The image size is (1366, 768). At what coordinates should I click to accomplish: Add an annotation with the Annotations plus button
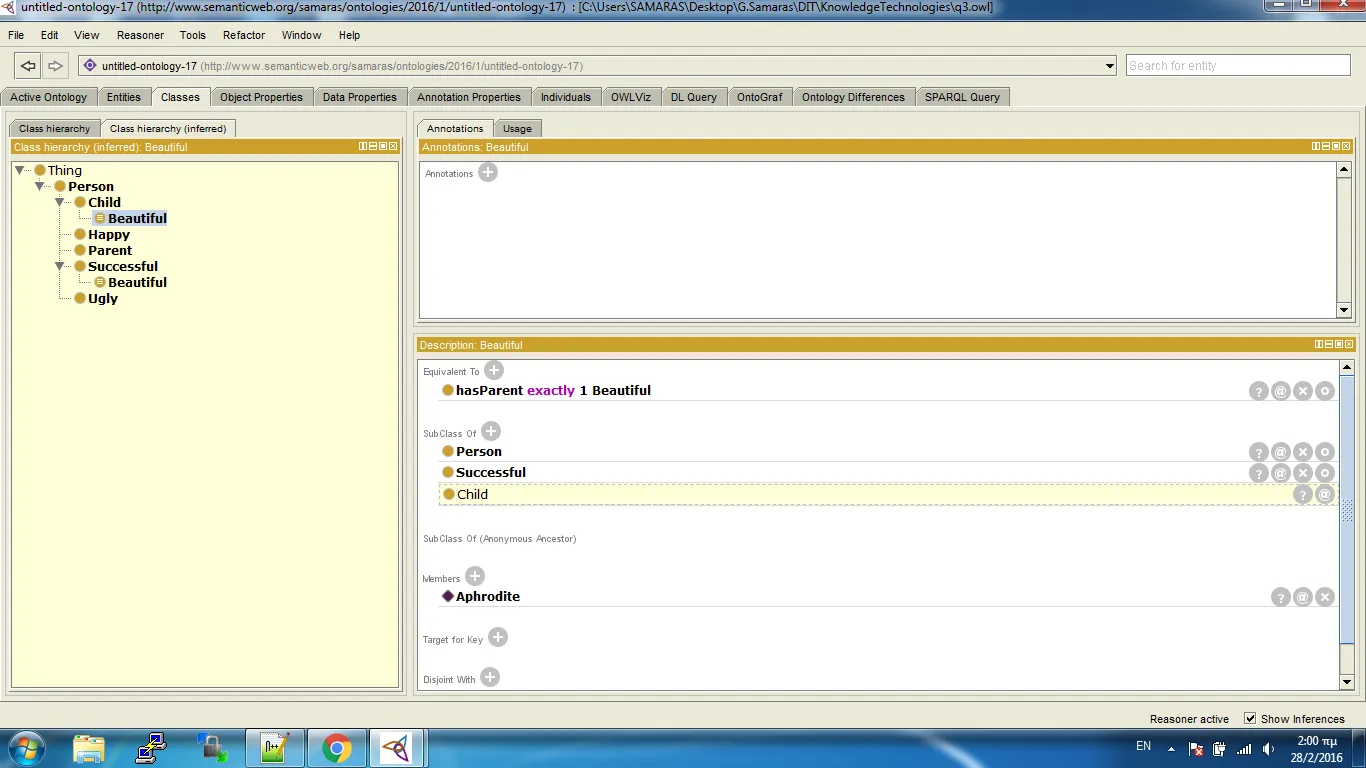[x=488, y=172]
